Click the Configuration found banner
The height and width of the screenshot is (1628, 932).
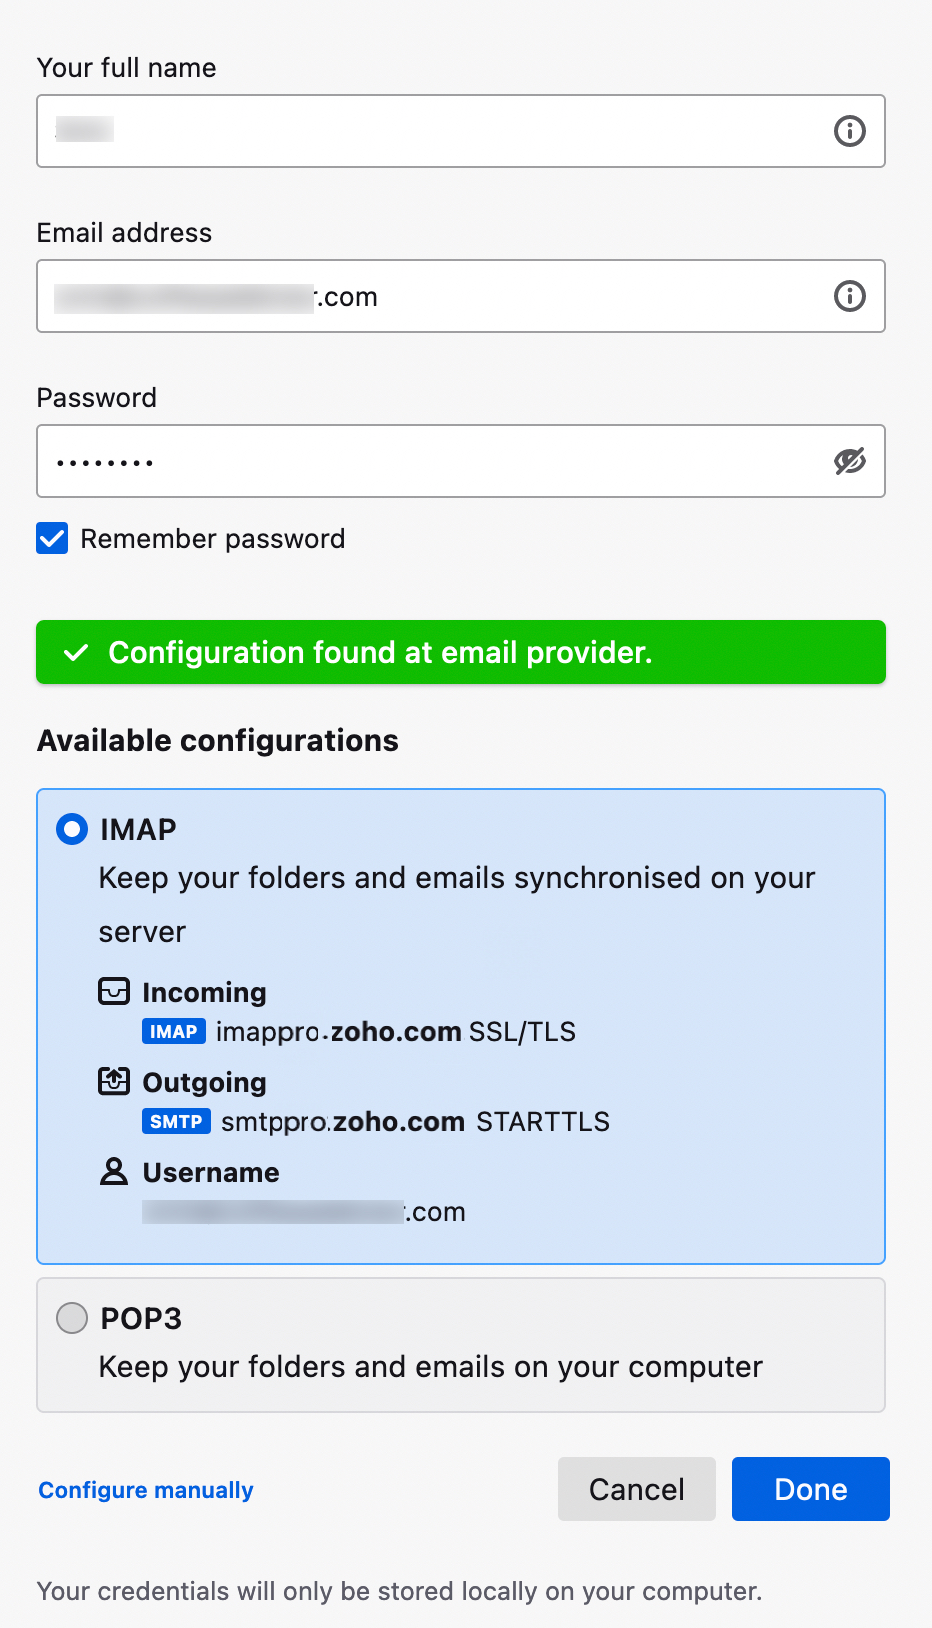pyautogui.click(x=460, y=652)
